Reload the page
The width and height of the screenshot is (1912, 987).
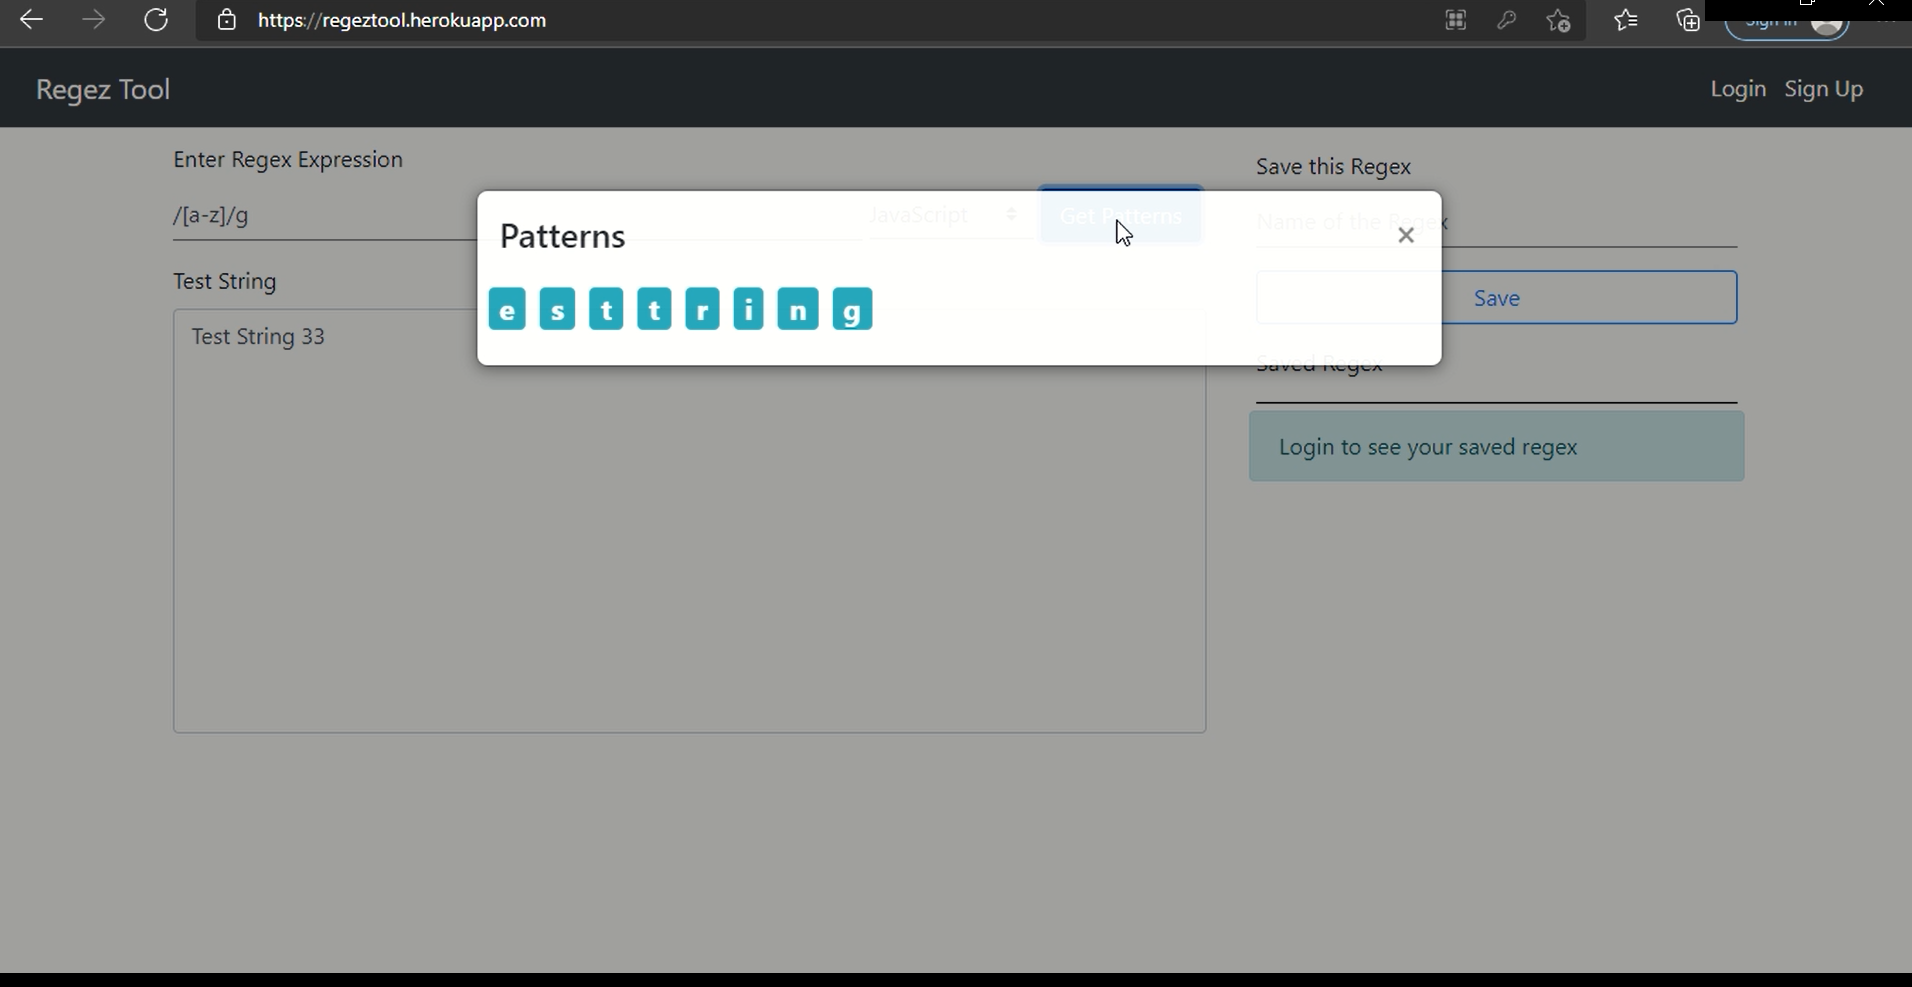156,20
